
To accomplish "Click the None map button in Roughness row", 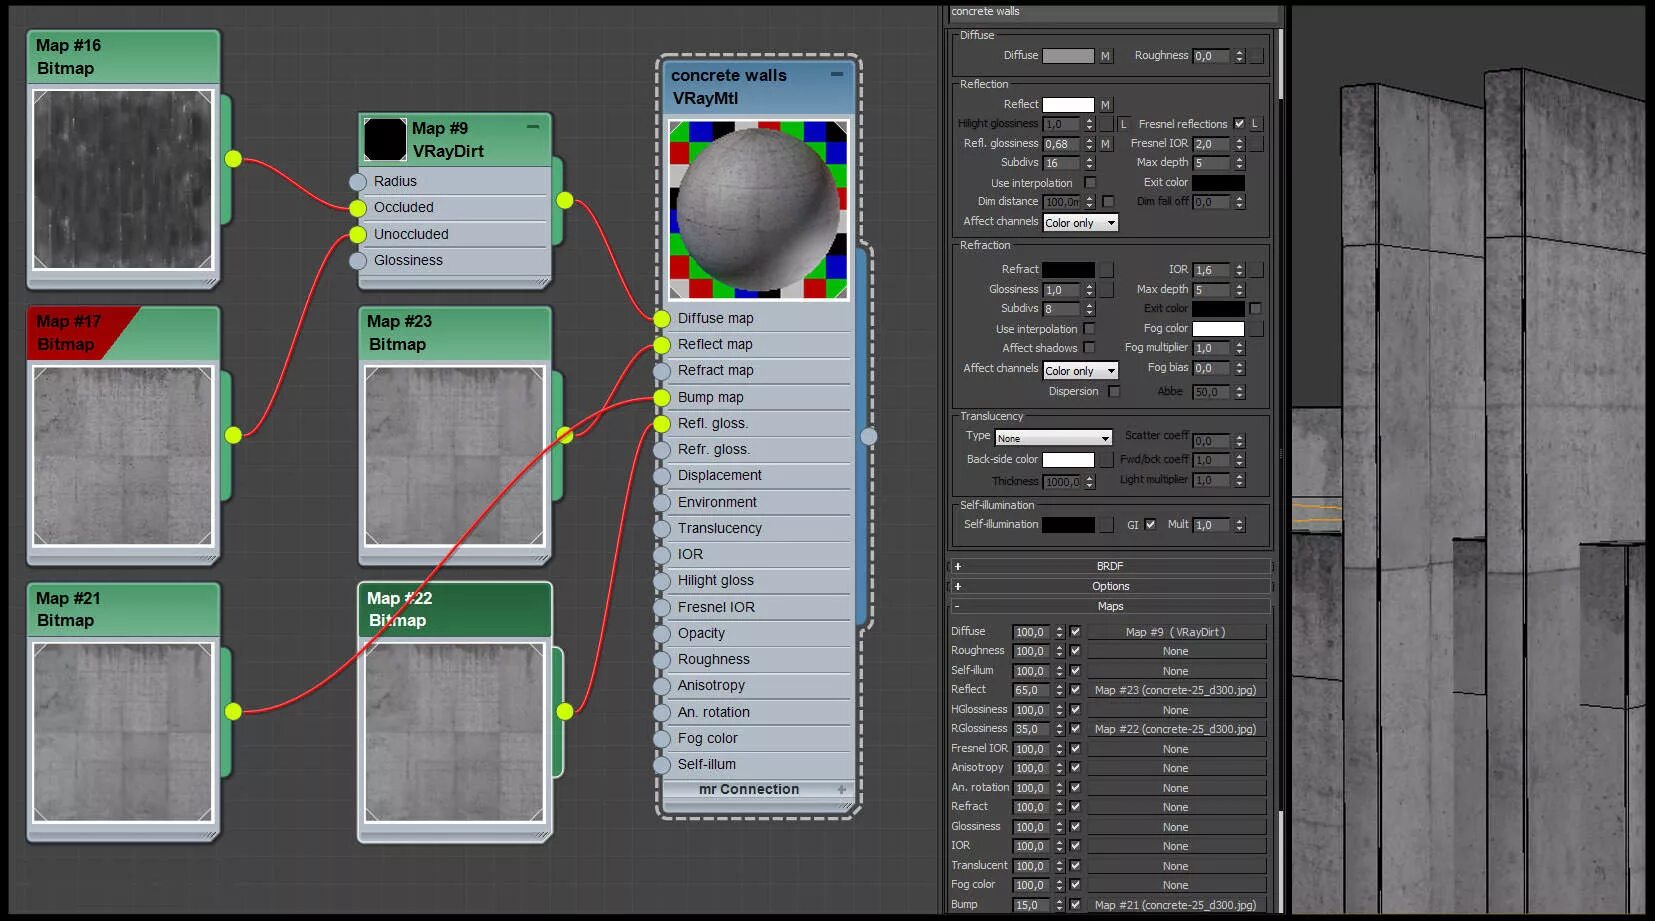I will pos(1175,651).
